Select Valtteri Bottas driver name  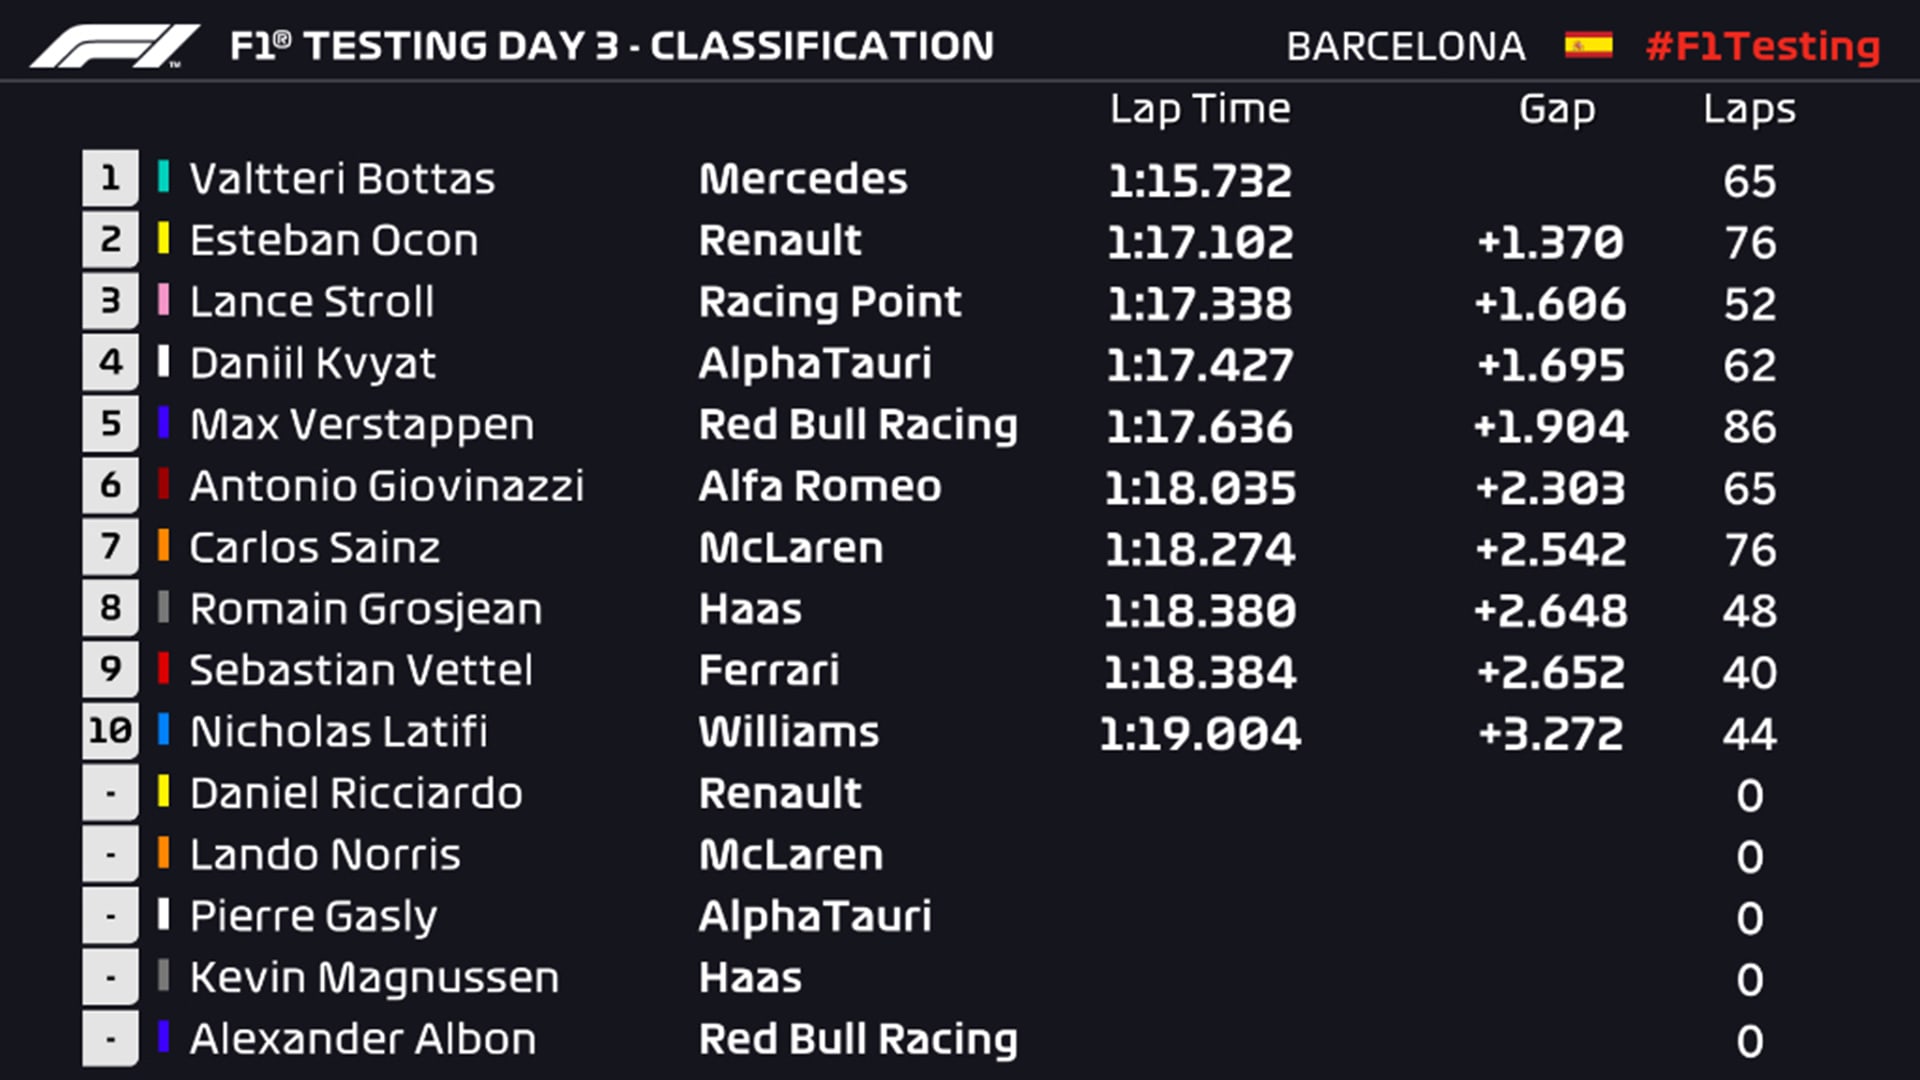coord(342,179)
